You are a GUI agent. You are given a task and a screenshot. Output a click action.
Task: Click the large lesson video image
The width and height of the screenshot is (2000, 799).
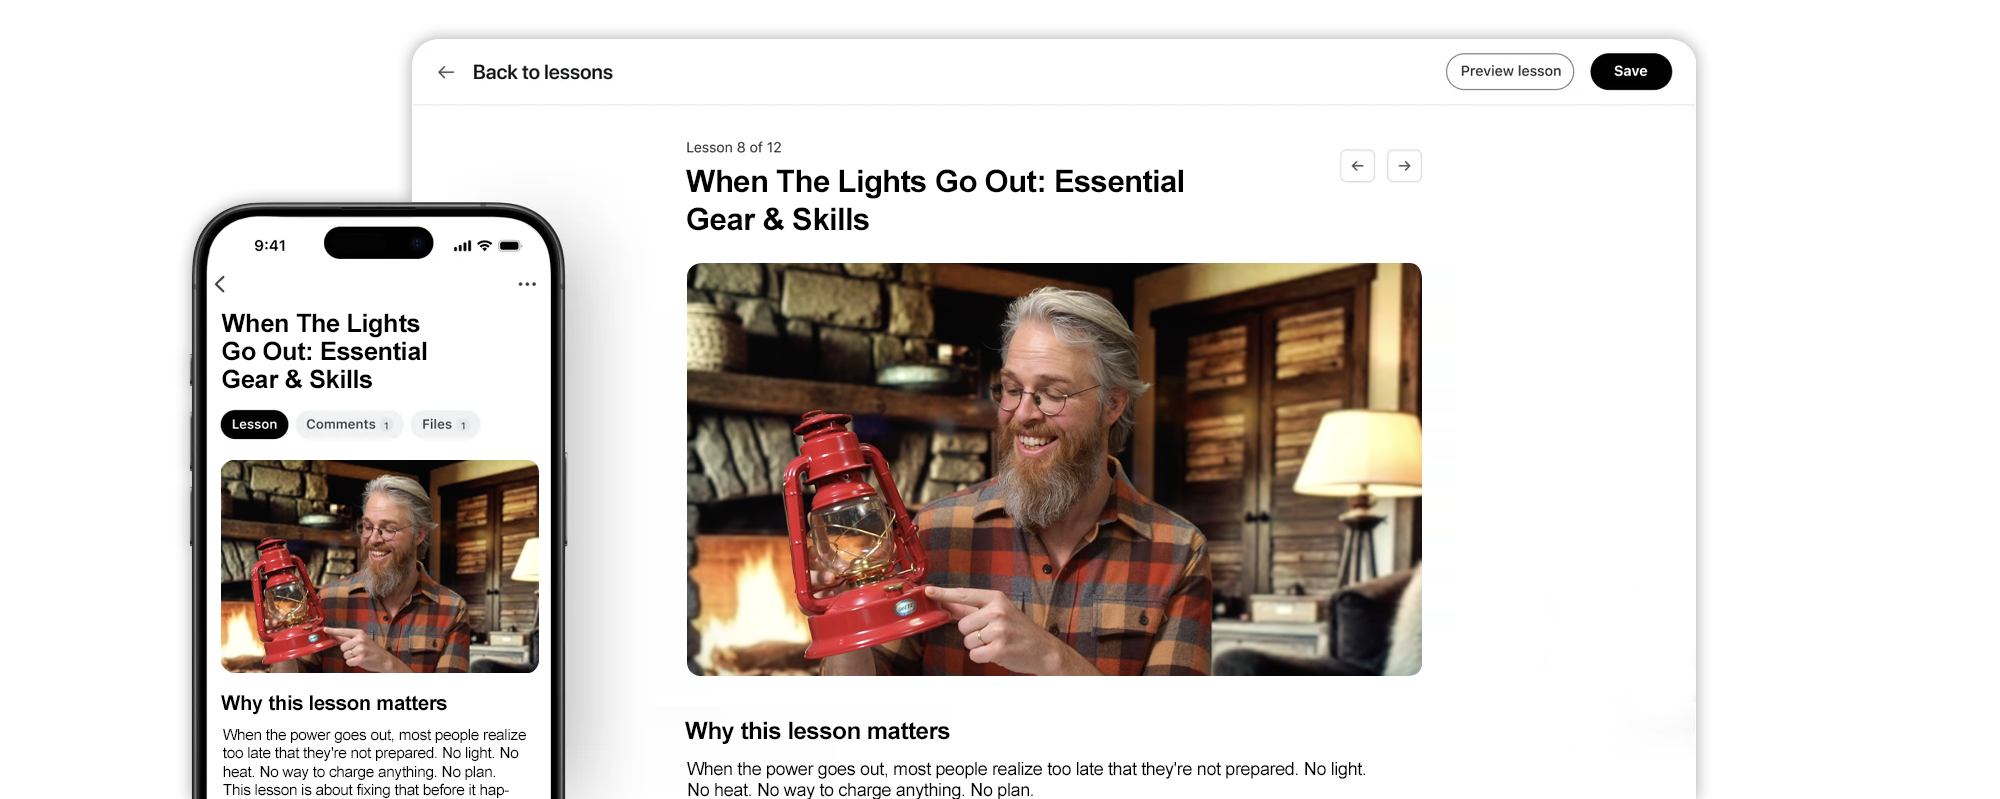pyautogui.click(x=1054, y=469)
